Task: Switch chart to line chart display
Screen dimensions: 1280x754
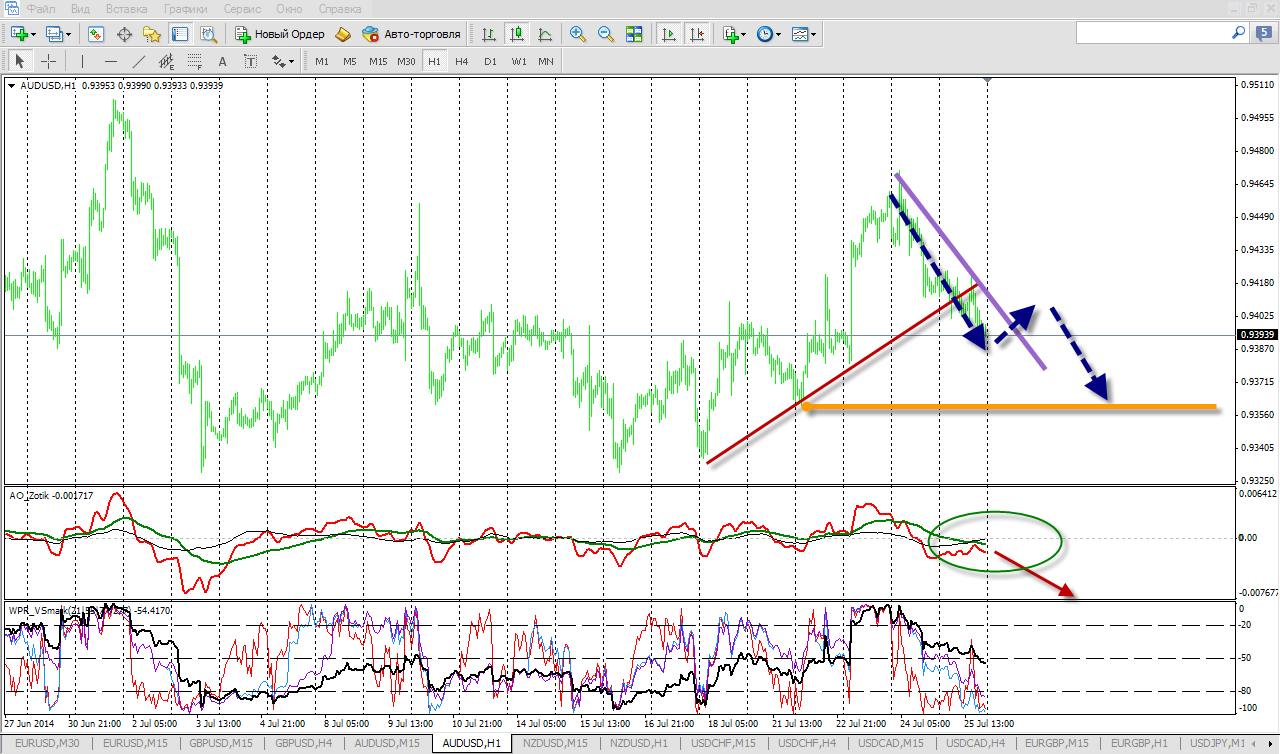Action: 545,34
